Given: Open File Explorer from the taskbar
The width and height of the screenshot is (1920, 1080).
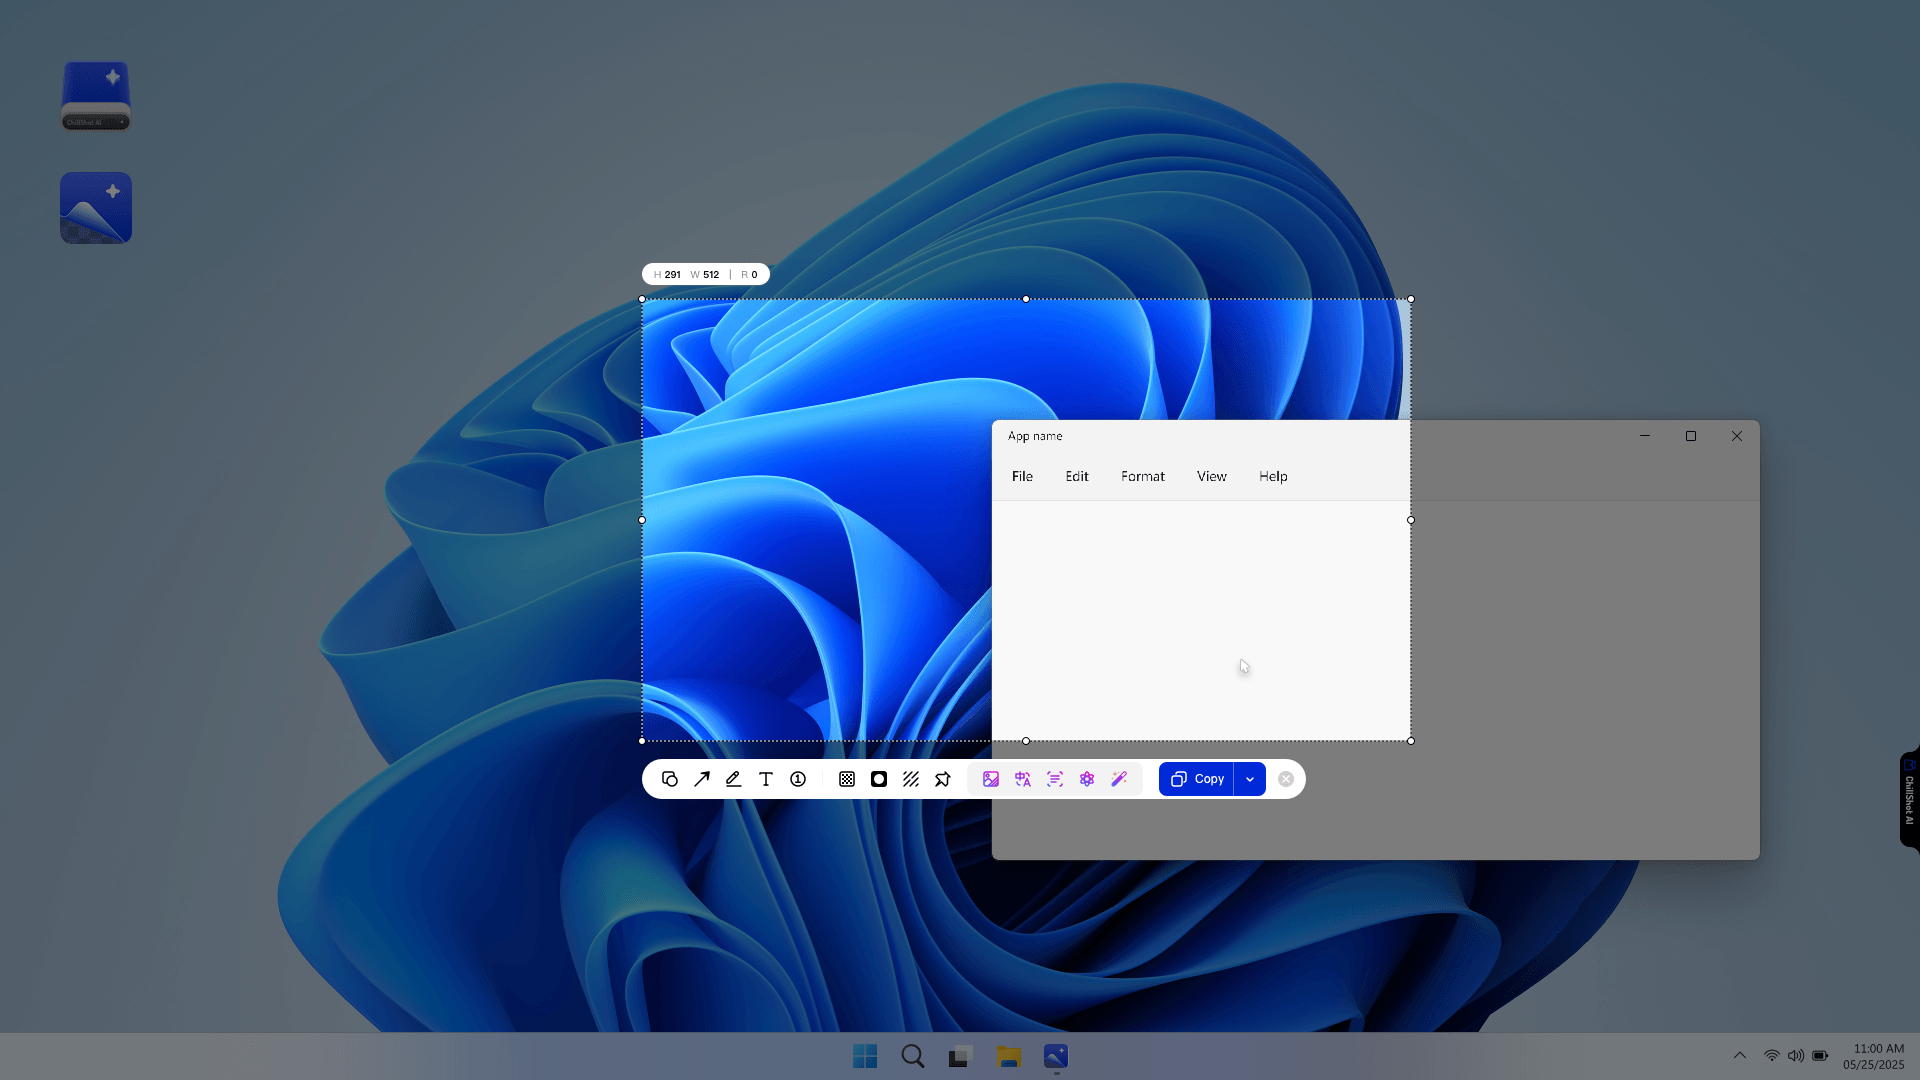Looking at the screenshot, I should [1009, 1056].
